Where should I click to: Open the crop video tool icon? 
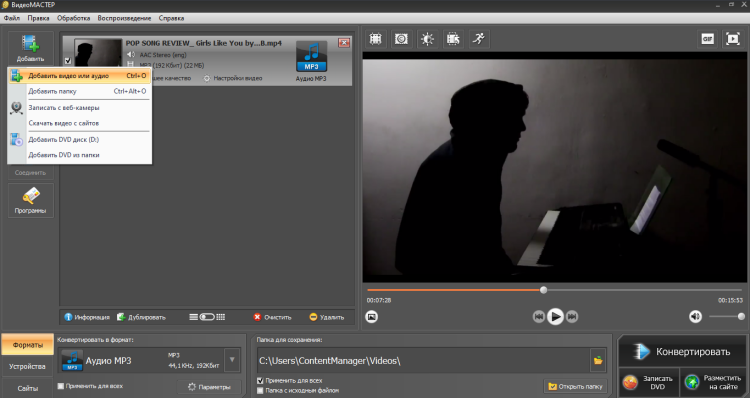(375, 39)
